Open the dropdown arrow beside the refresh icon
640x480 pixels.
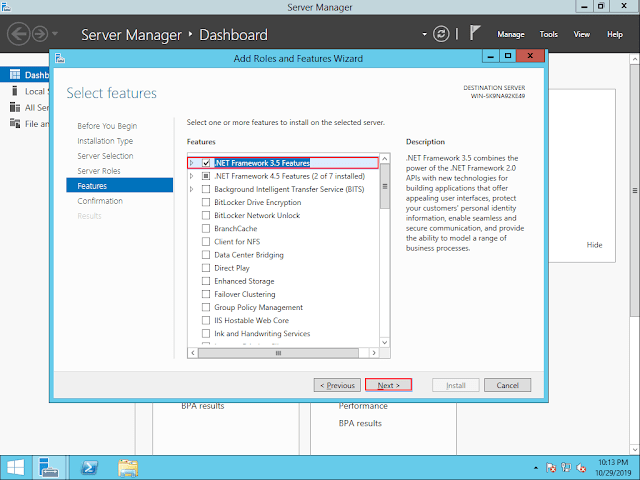click(x=424, y=34)
